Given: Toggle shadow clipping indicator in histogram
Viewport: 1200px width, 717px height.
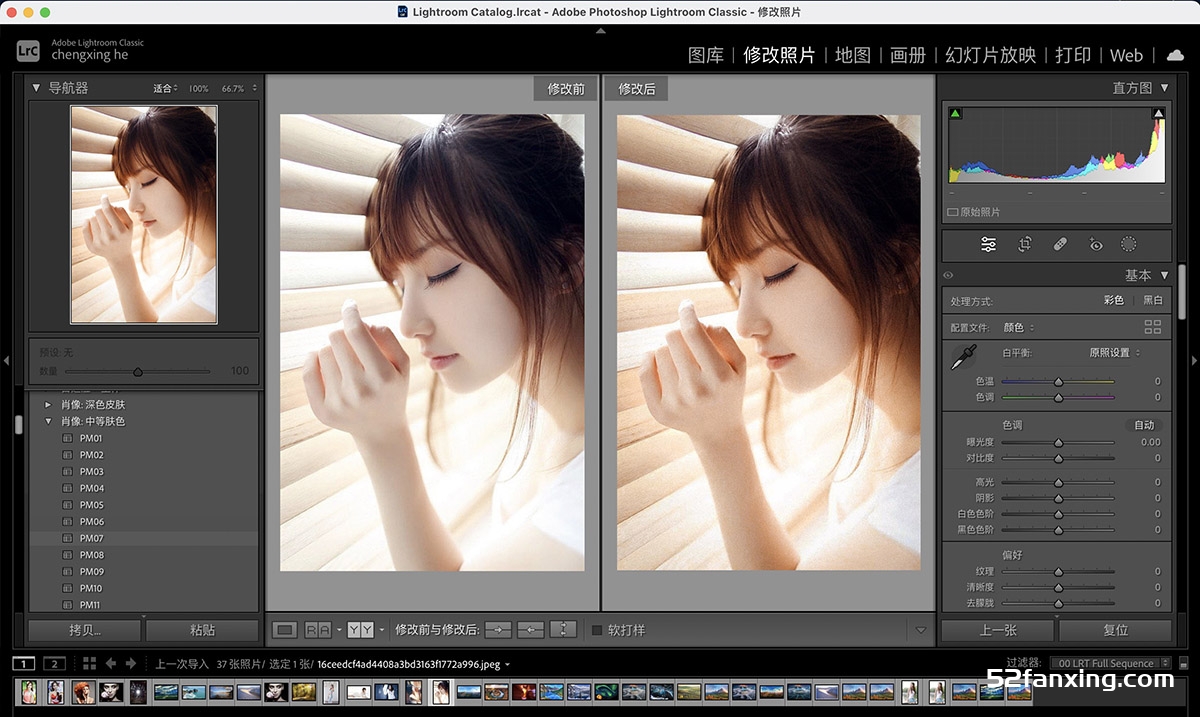Looking at the screenshot, I should [x=955, y=114].
